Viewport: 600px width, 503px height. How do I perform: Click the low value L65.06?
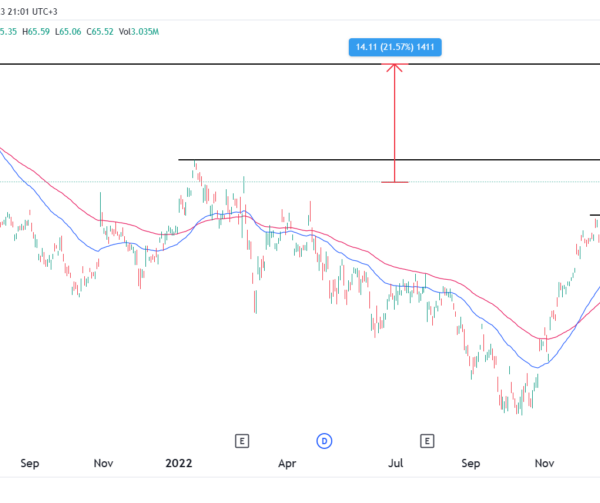68,32
